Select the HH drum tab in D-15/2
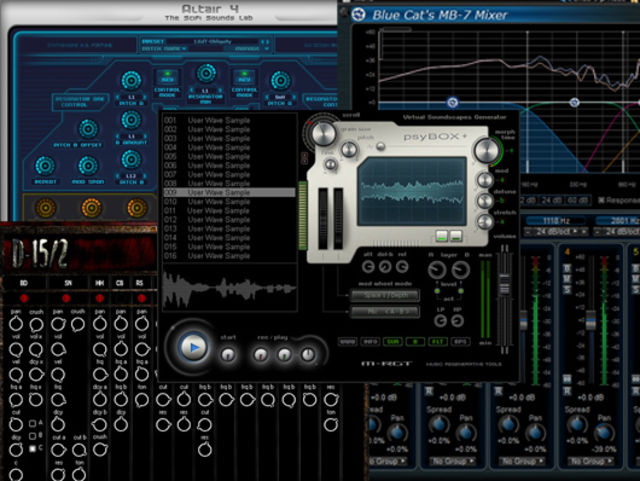Image resolution: width=640 pixels, height=481 pixels. [100, 283]
